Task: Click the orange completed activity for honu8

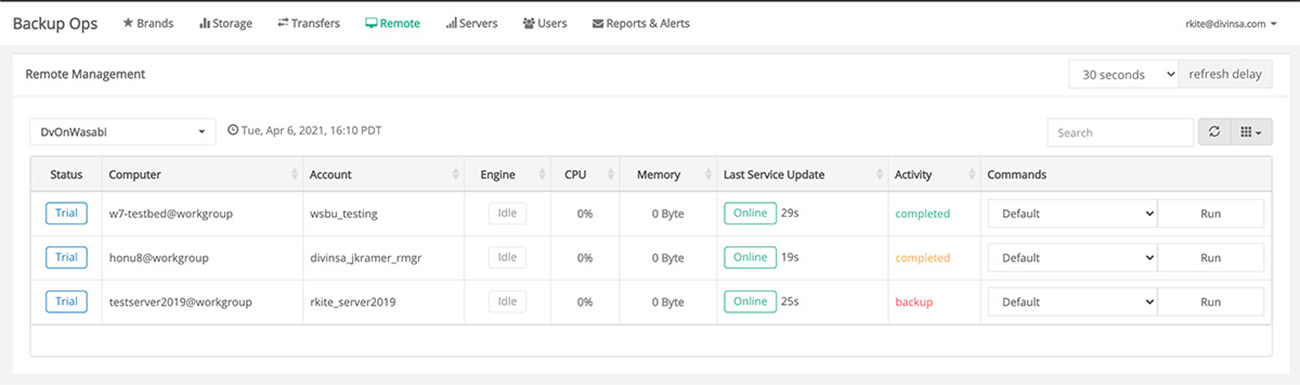Action: [922, 258]
